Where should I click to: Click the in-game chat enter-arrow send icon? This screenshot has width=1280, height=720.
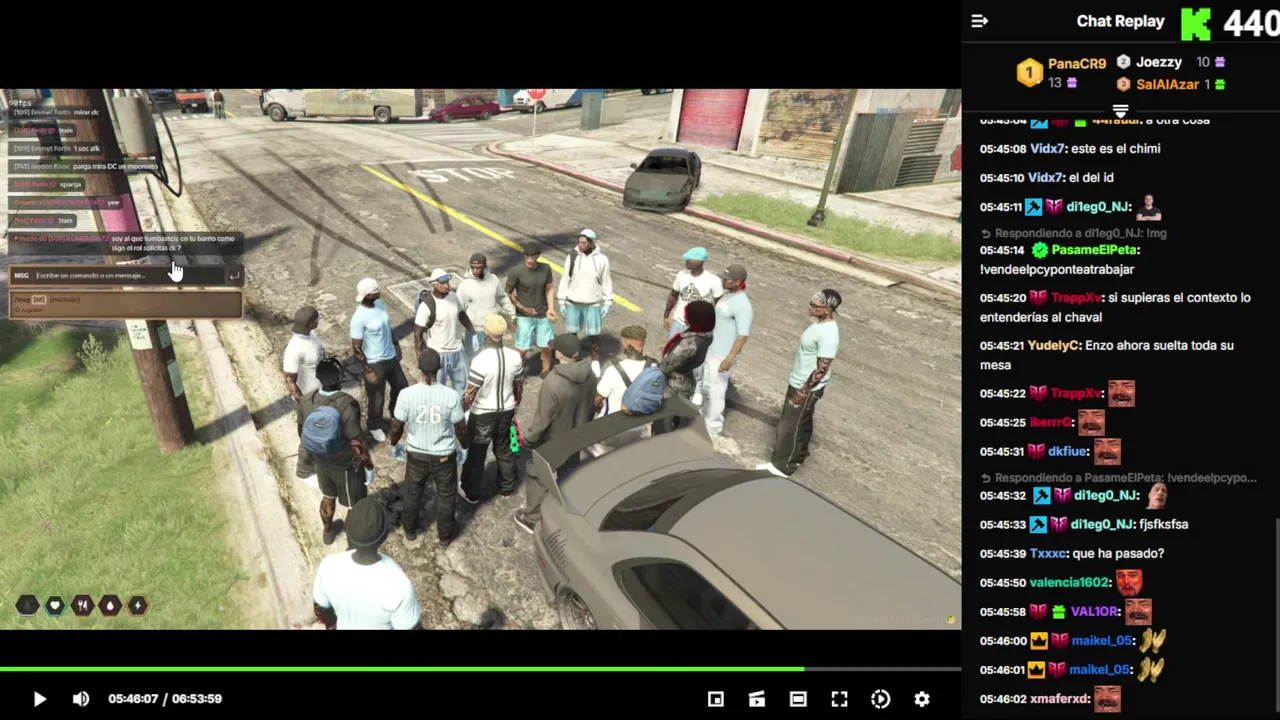pyautogui.click(x=234, y=277)
